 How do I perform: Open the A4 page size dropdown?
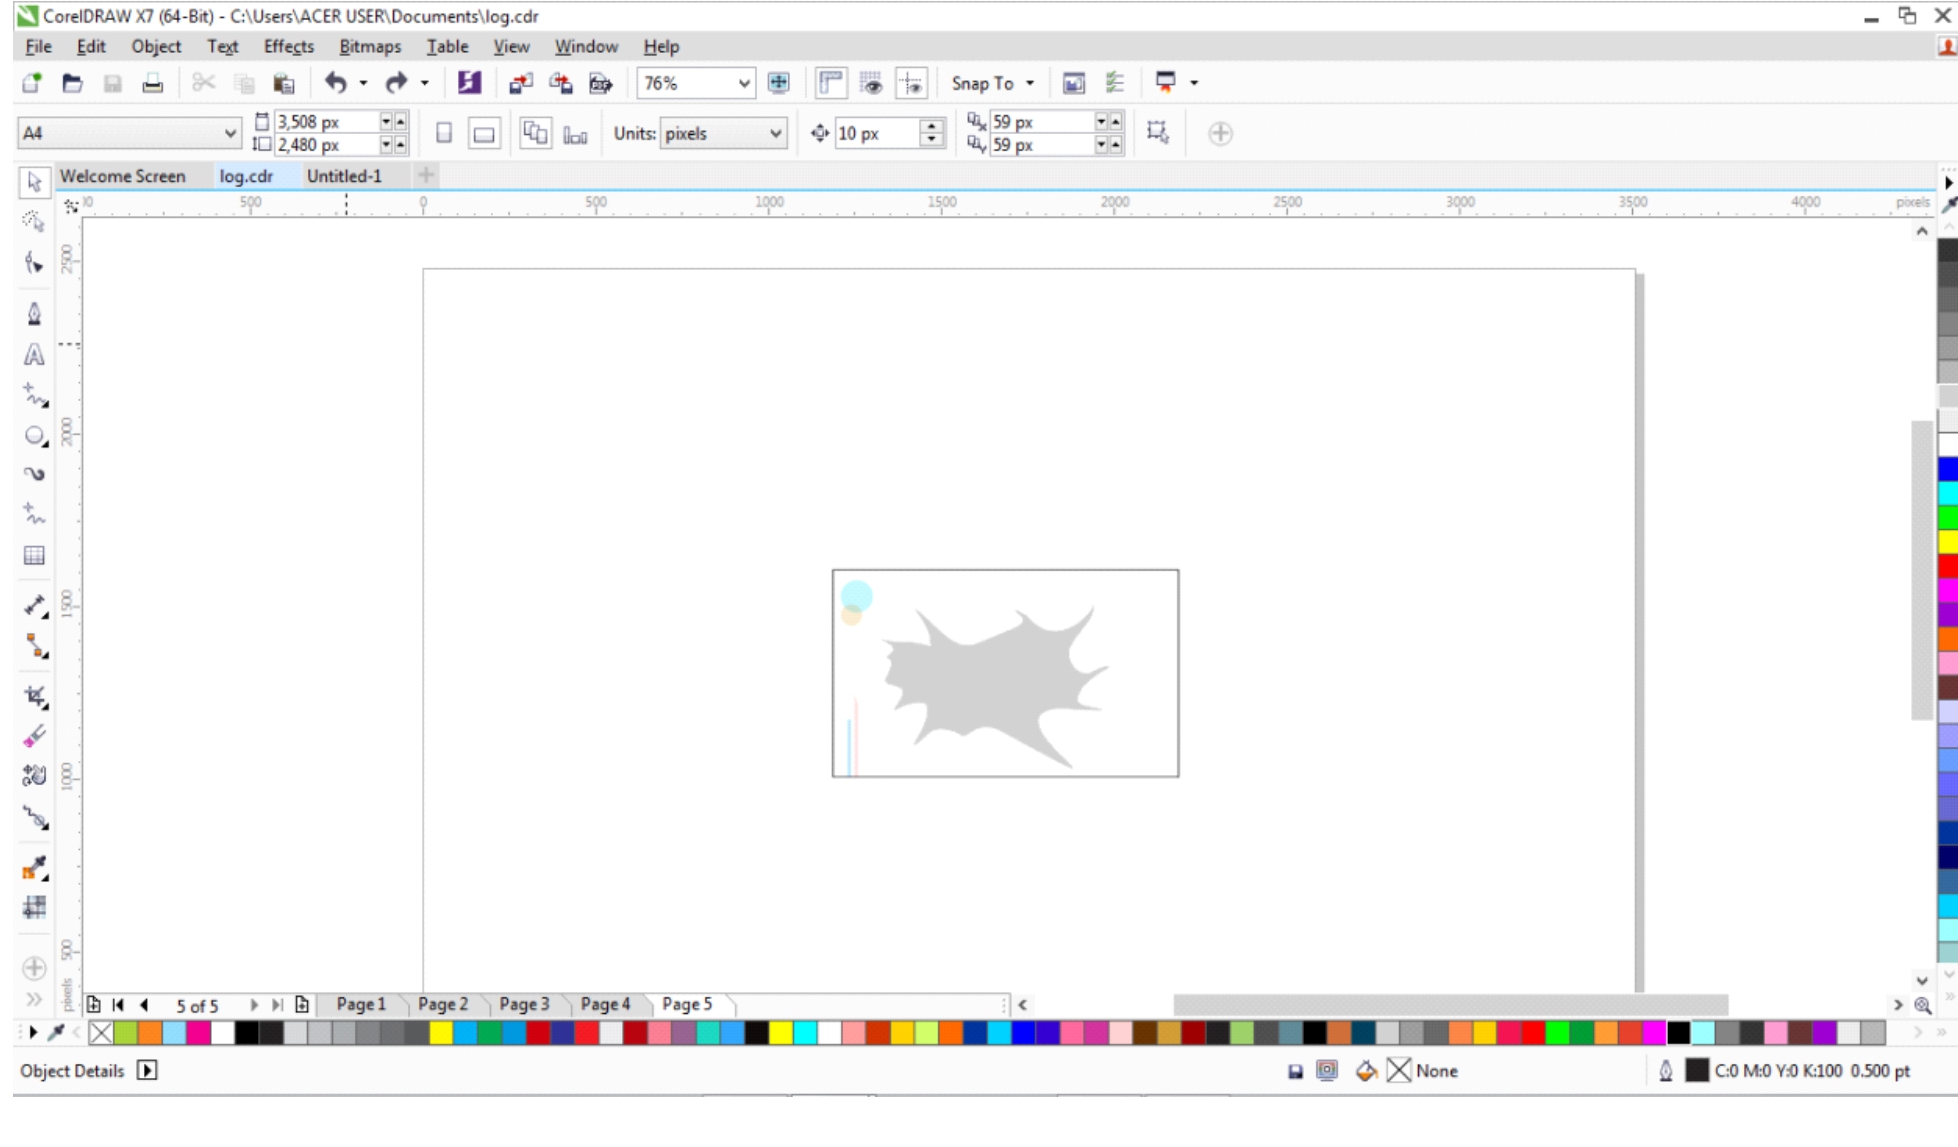[x=229, y=133]
